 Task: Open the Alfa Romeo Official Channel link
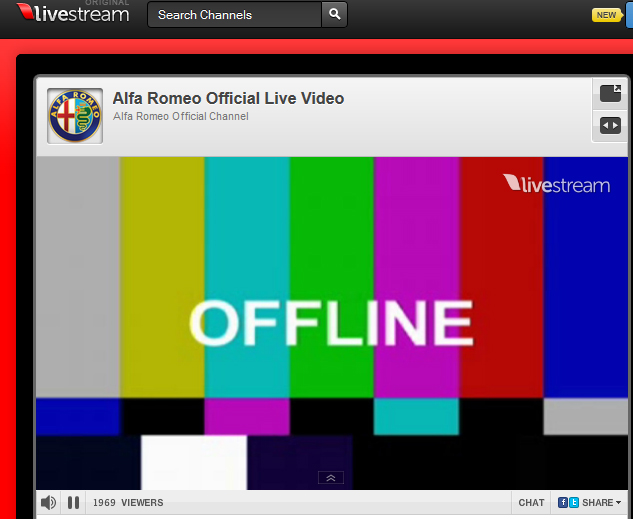tap(181, 117)
